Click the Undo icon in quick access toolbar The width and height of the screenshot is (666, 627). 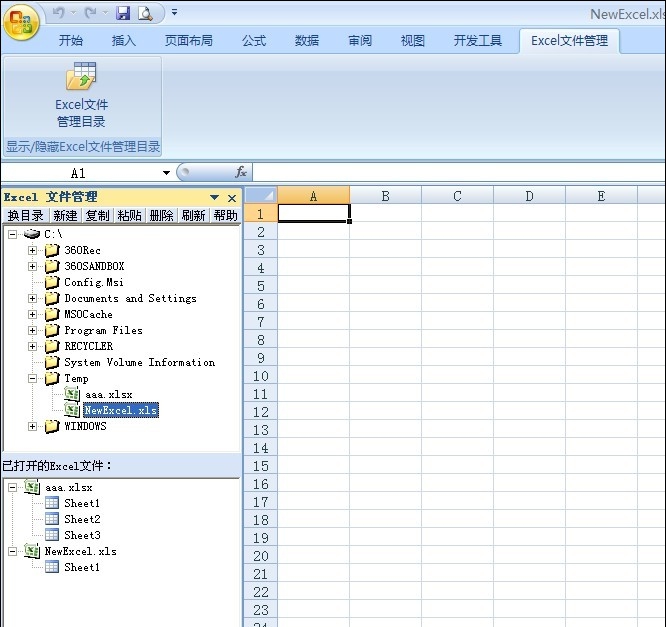[x=59, y=13]
